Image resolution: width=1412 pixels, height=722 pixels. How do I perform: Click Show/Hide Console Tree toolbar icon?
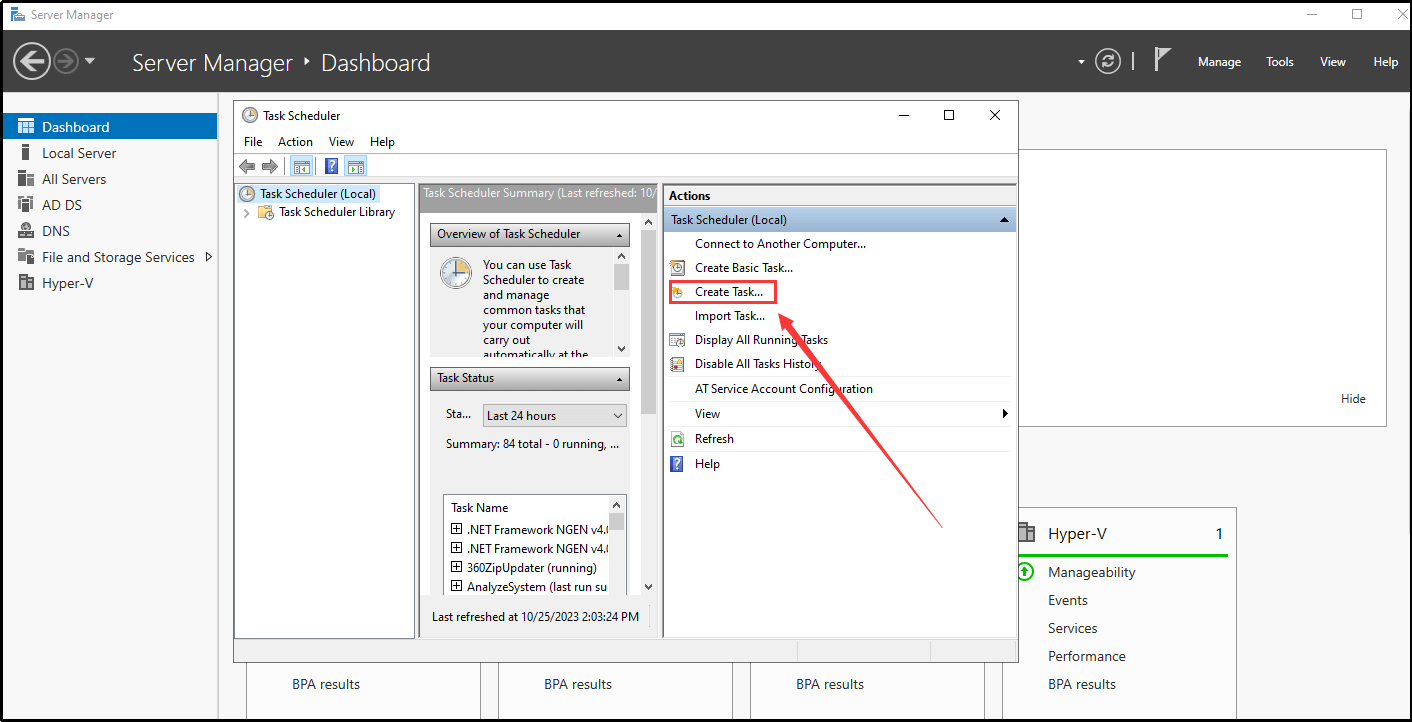tap(301, 166)
